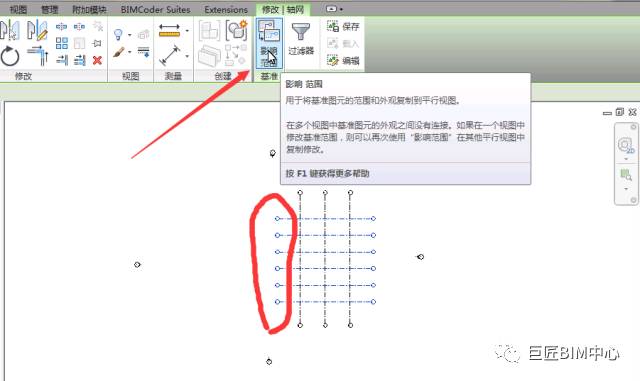Expand the Measure tool dropdown arrow
Viewport: 640px width, 381px height.
(x=187, y=31)
